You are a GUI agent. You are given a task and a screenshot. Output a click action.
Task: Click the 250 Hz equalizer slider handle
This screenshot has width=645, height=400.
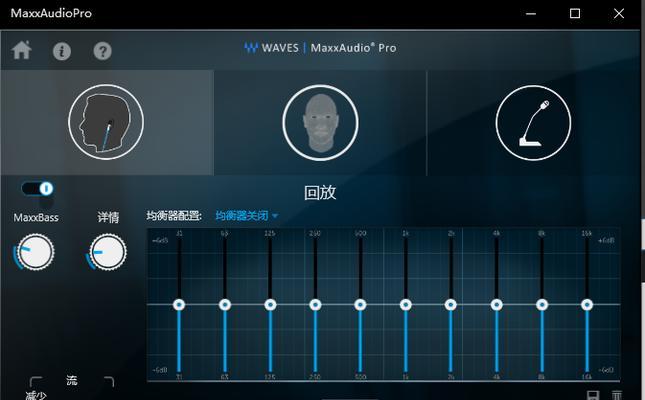coord(315,305)
